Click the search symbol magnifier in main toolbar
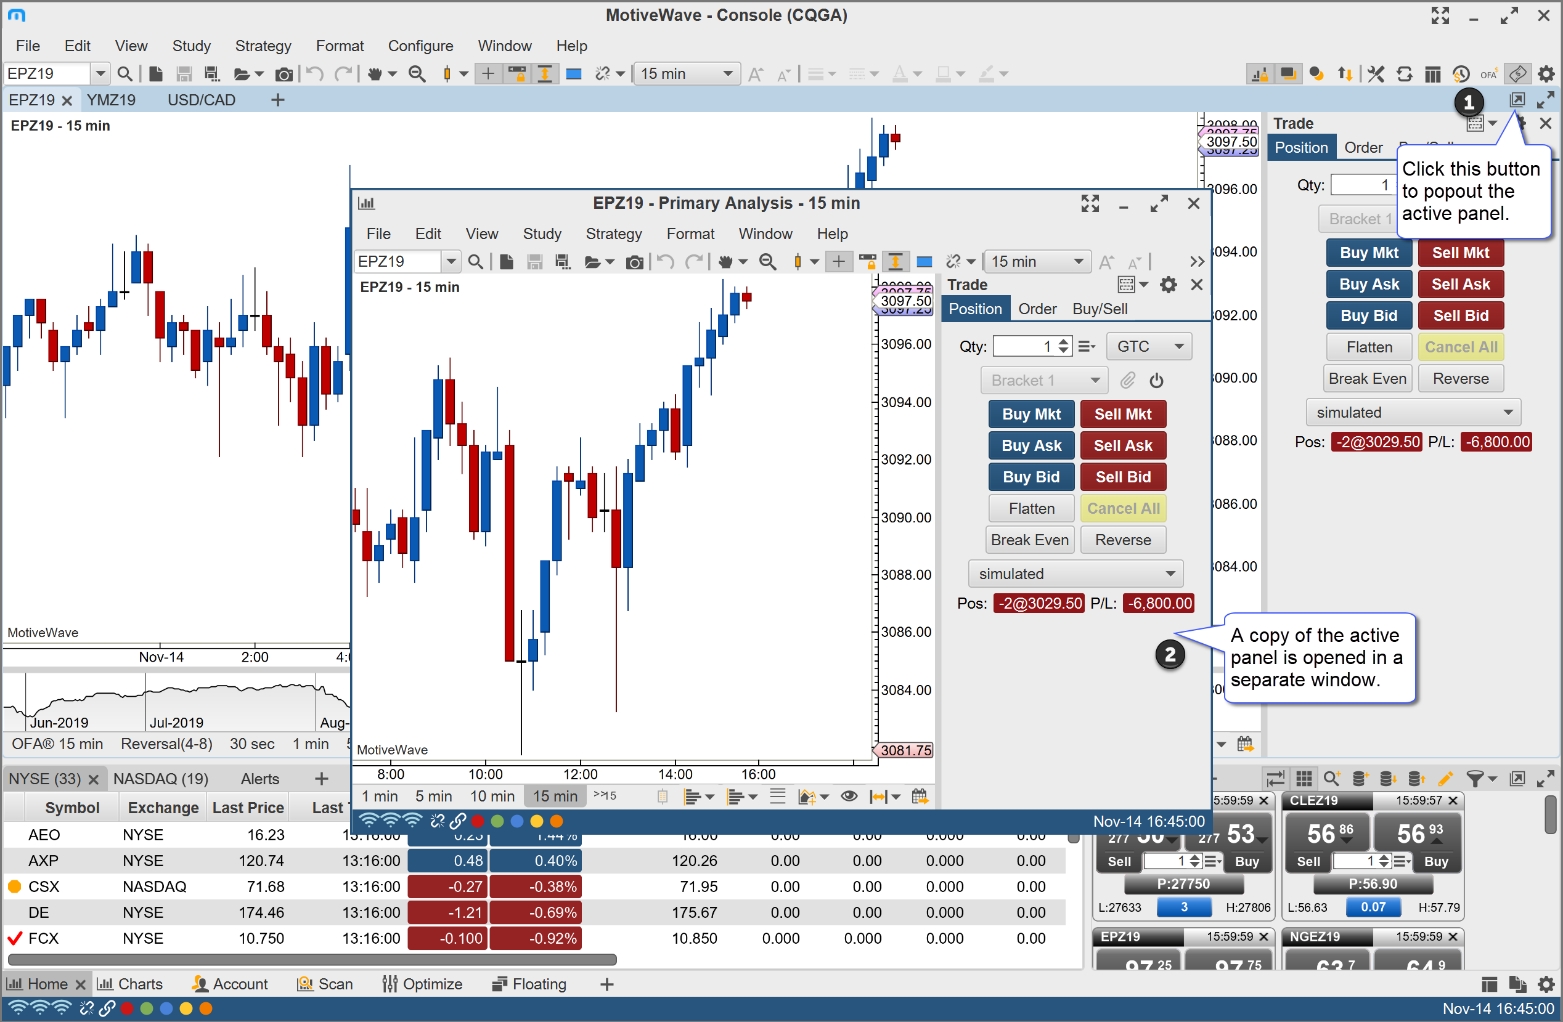Screen dimensions: 1563x1022 (125, 74)
